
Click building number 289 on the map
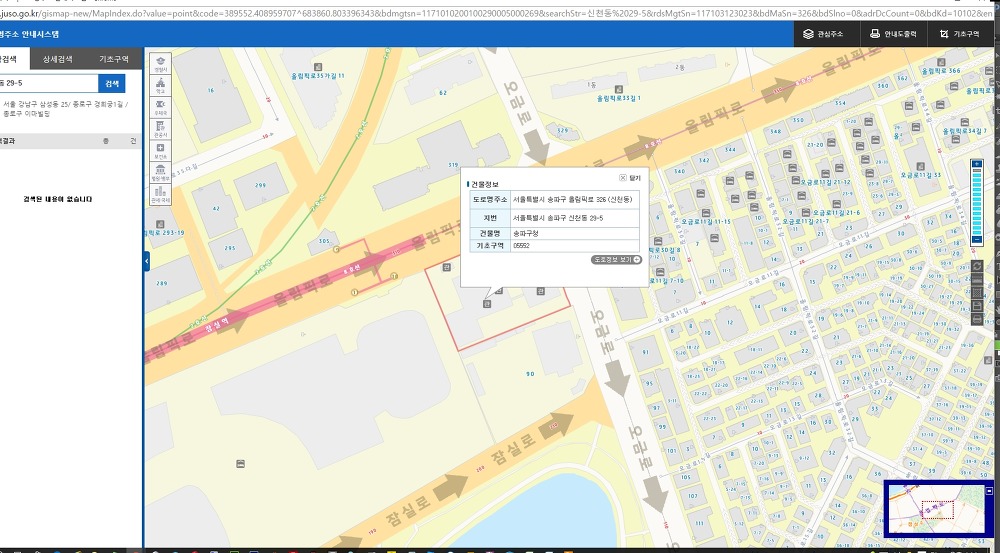point(161,284)
